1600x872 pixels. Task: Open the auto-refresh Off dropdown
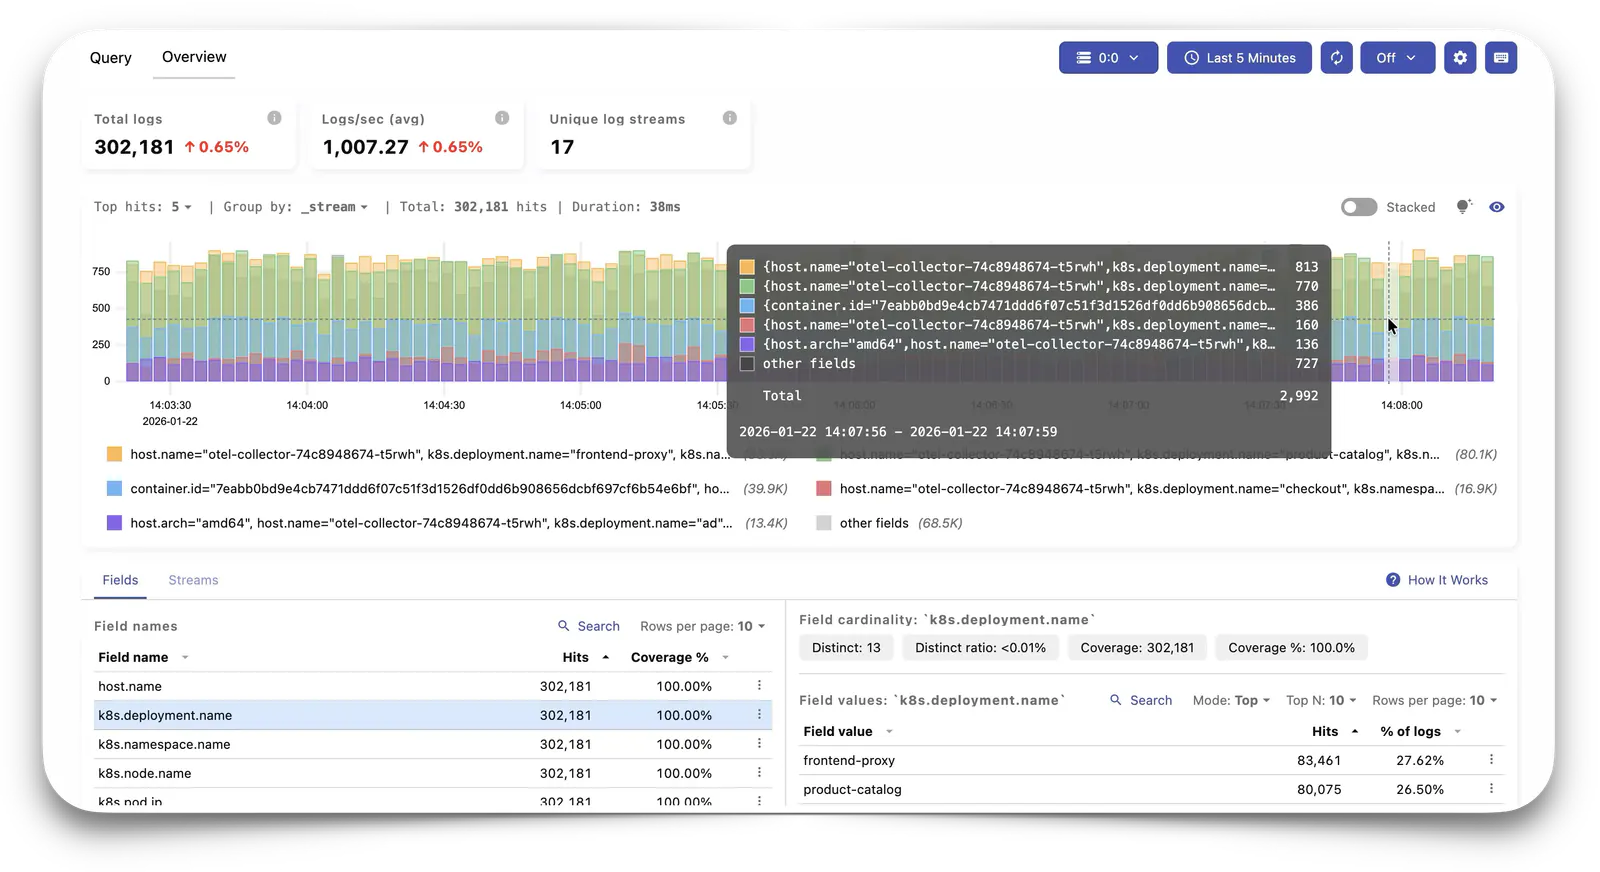pyautogui.click(x=1397, y=58)
